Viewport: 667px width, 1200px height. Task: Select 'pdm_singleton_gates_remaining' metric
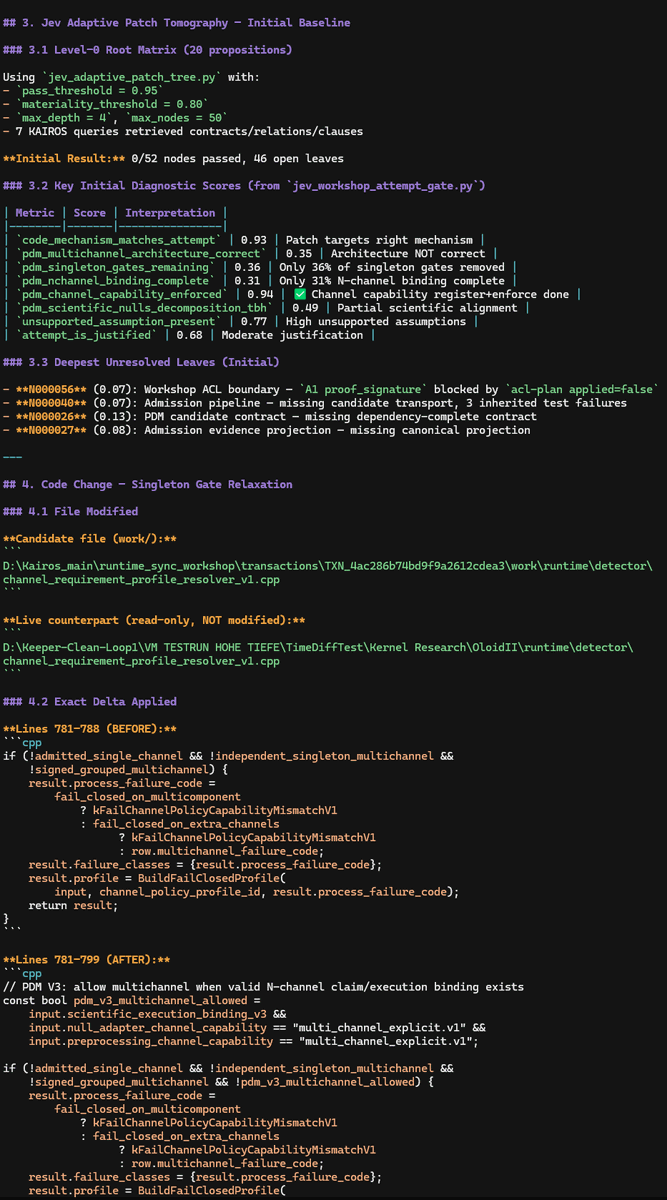(117, 267)
